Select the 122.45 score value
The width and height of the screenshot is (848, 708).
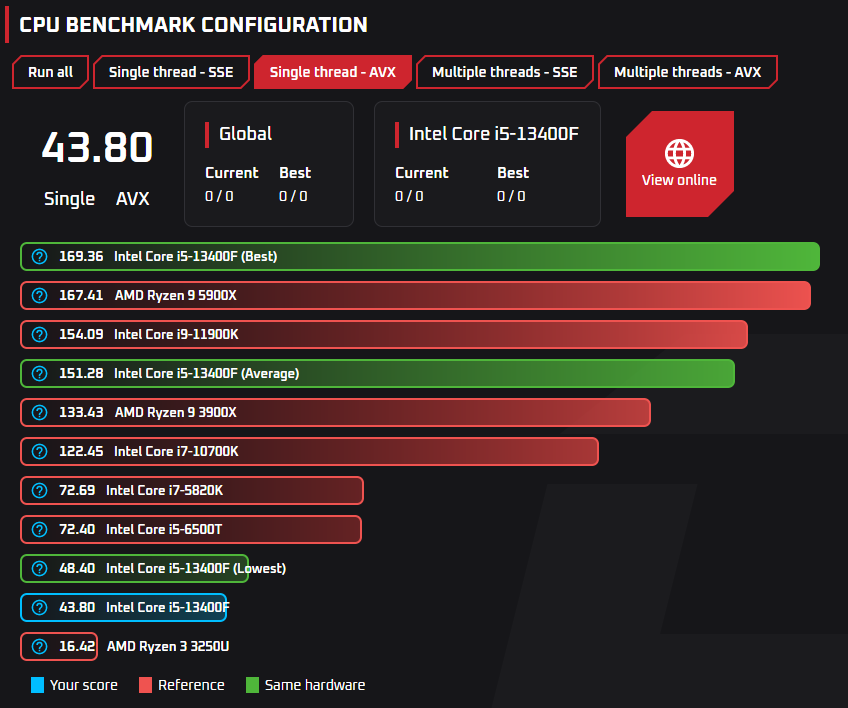point(81,451)
